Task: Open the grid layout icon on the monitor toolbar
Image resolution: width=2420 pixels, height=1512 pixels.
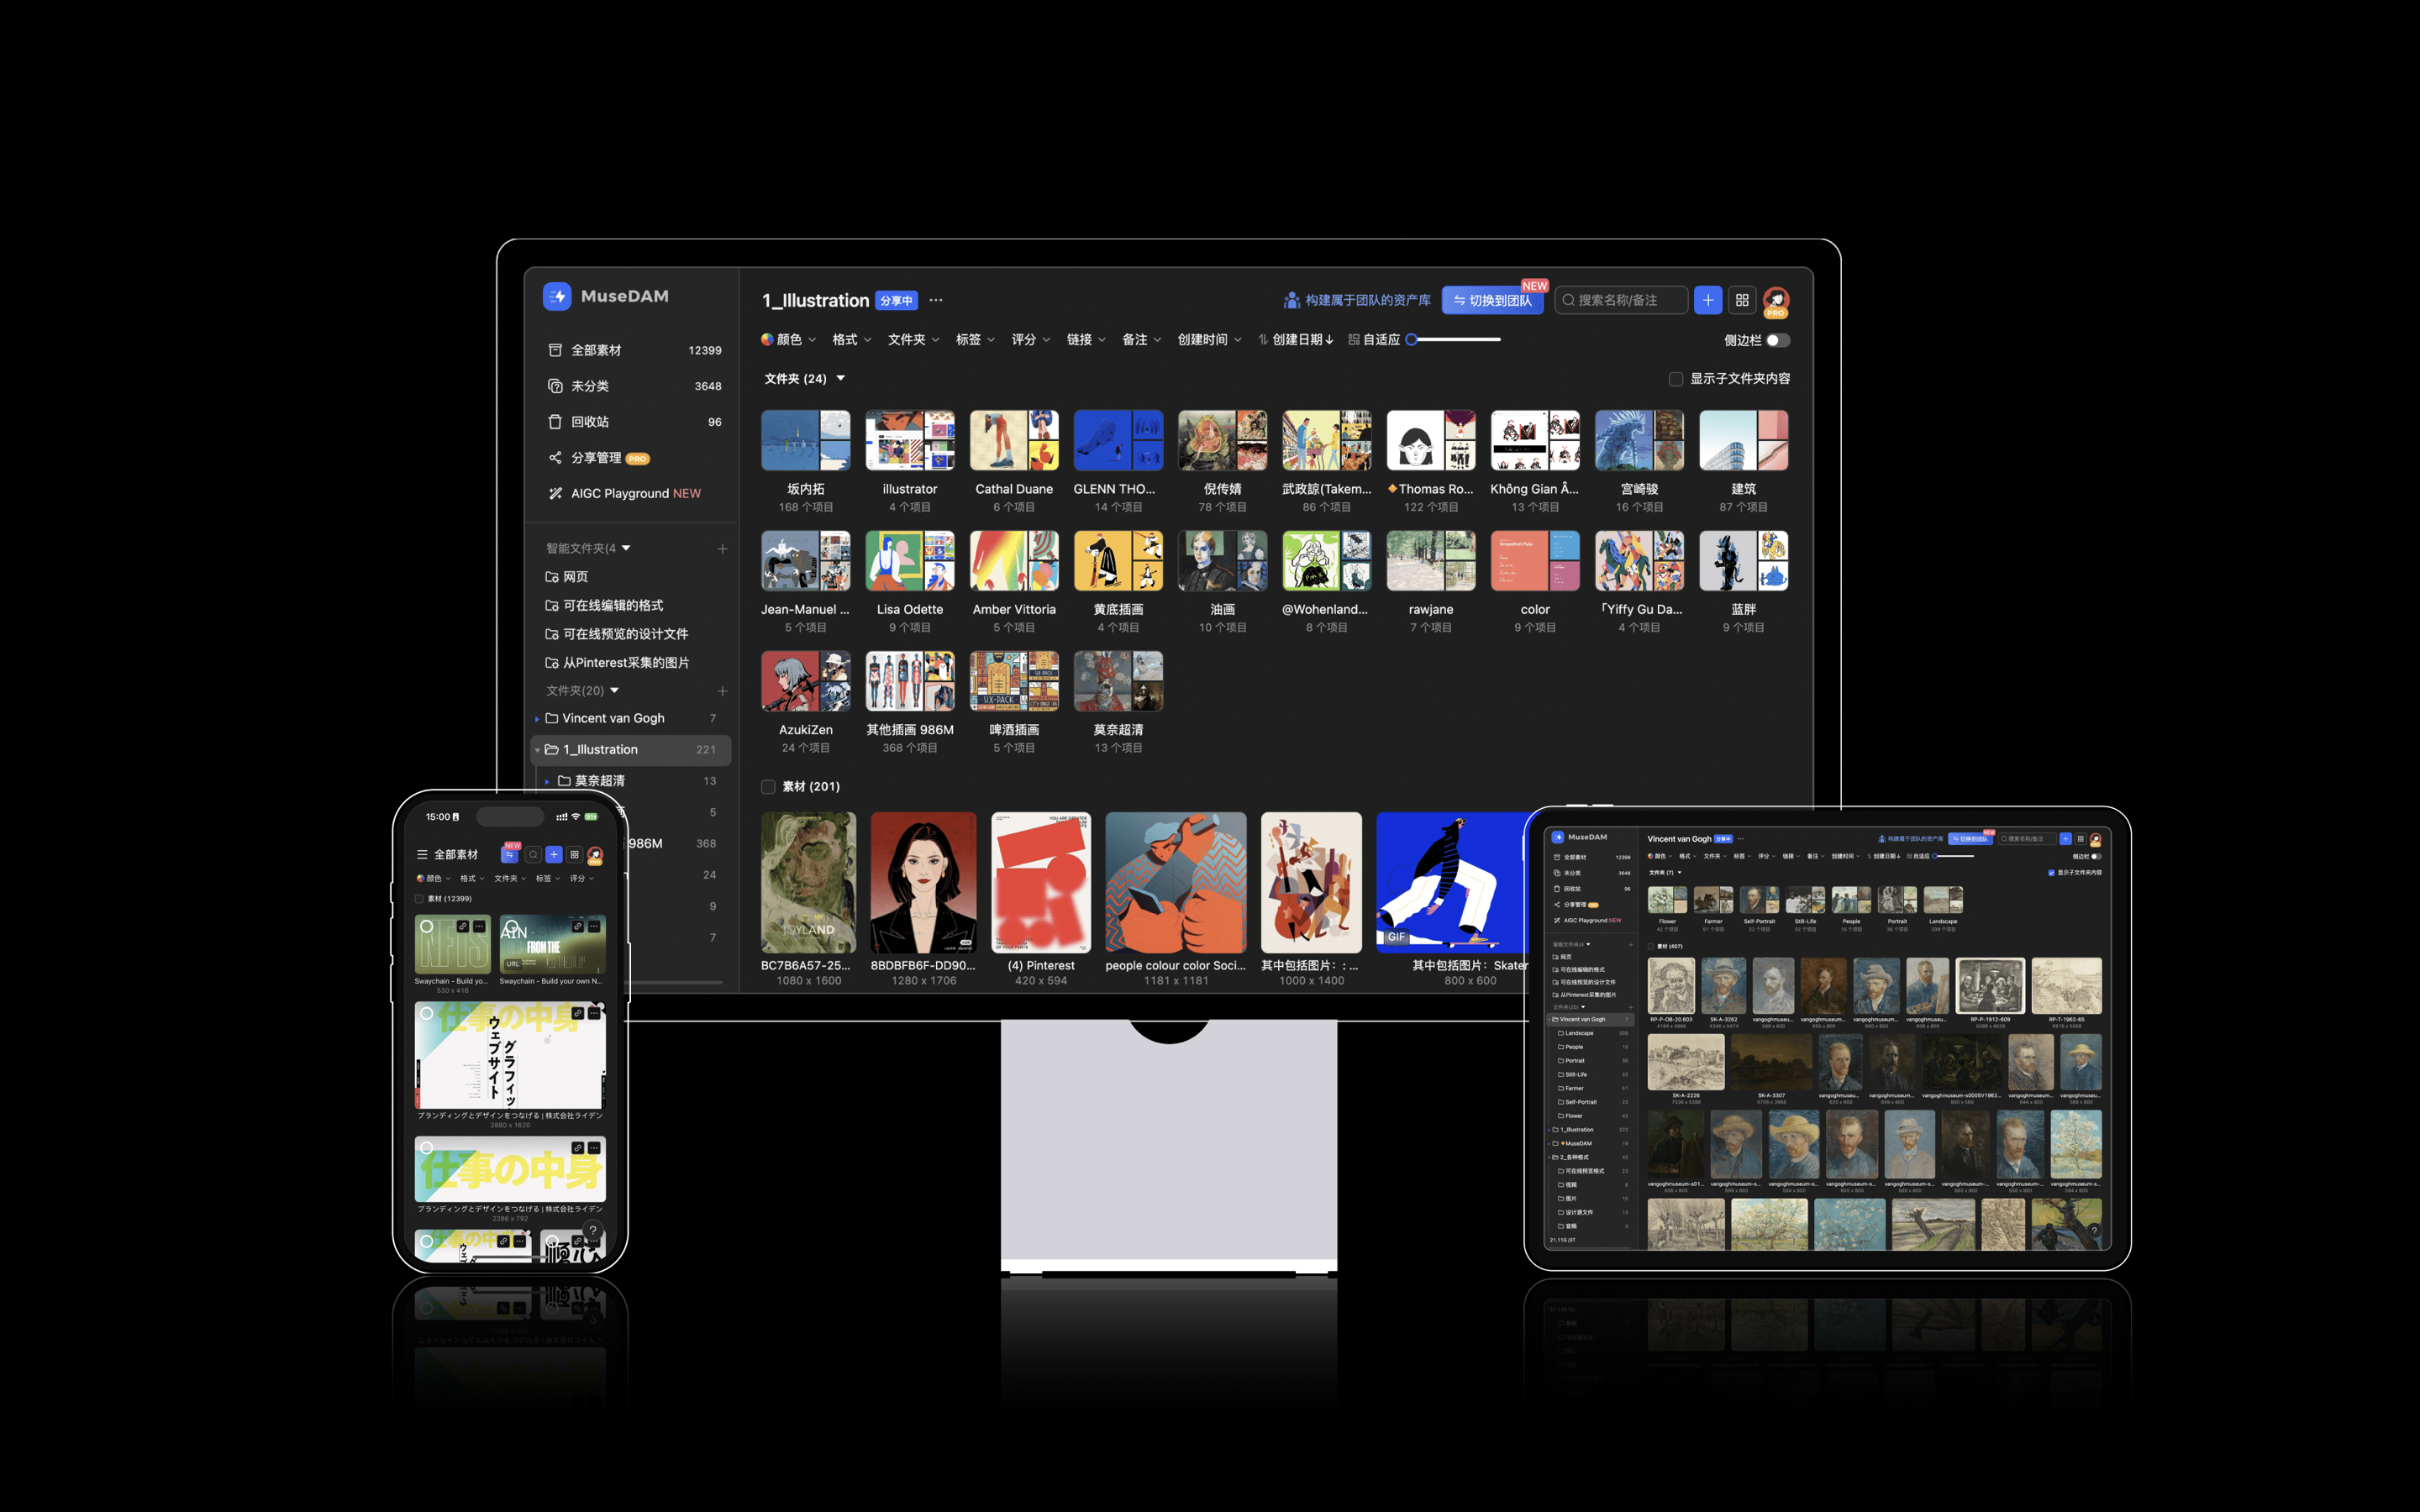Action: (x=1742, y=300)
